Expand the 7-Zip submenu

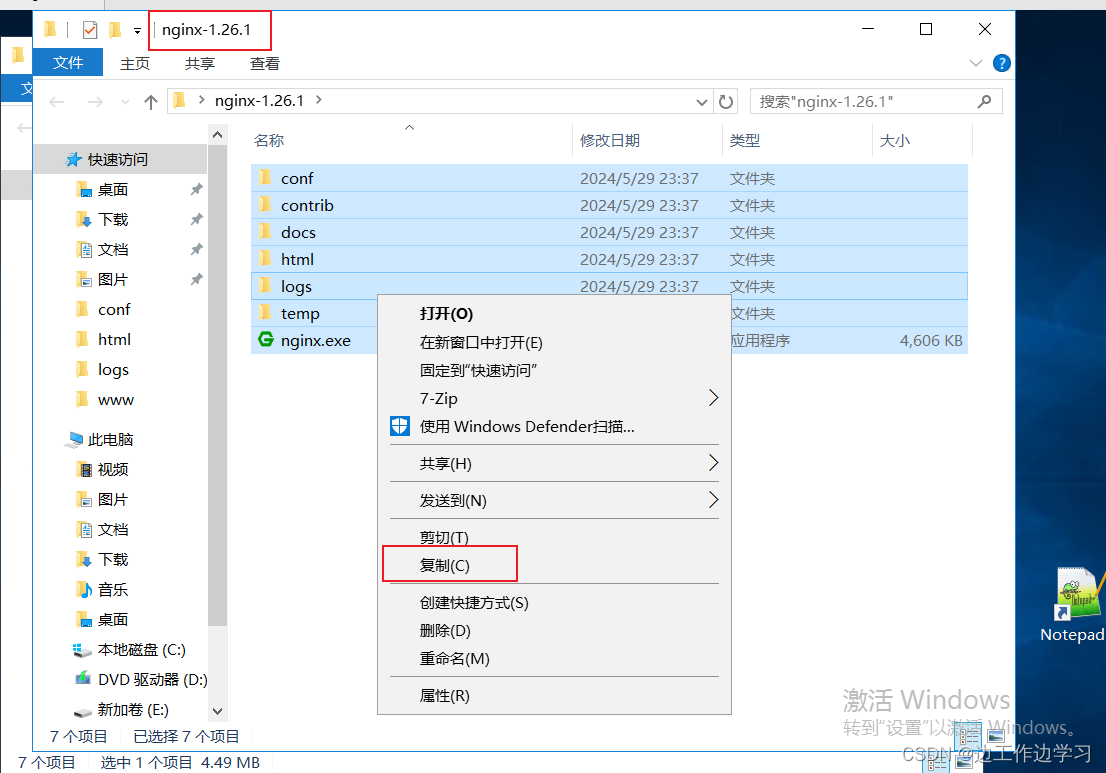point(554,398)
